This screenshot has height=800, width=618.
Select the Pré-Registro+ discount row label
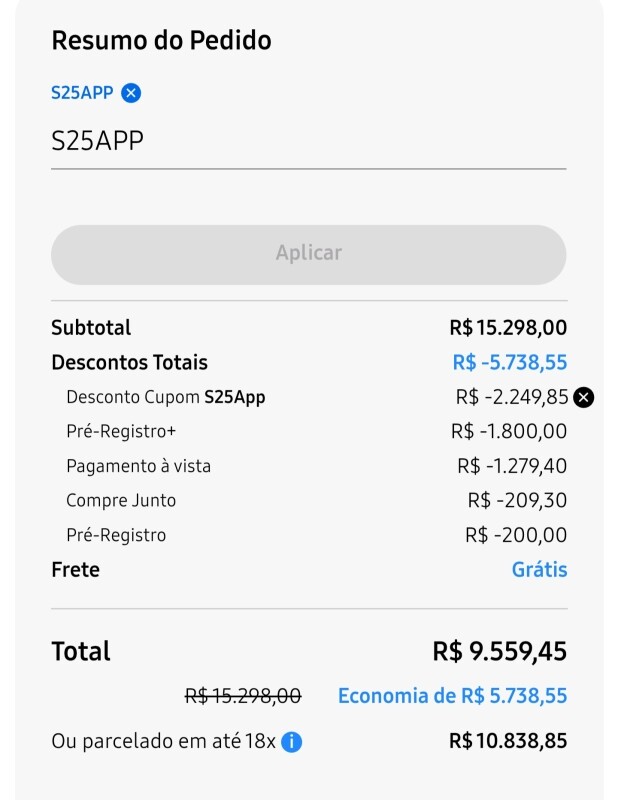(x=121, y=432)
